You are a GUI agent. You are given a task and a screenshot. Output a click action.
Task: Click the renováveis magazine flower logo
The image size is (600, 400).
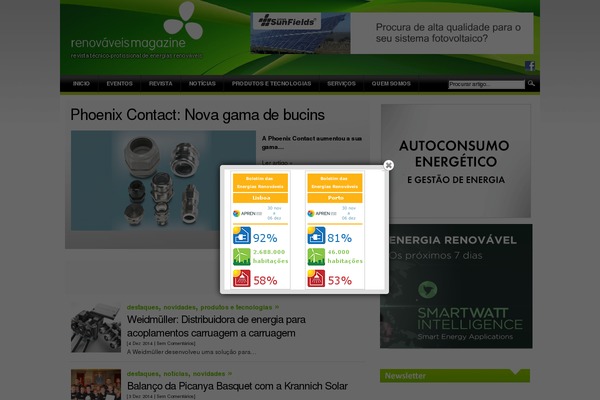(183, 20)
